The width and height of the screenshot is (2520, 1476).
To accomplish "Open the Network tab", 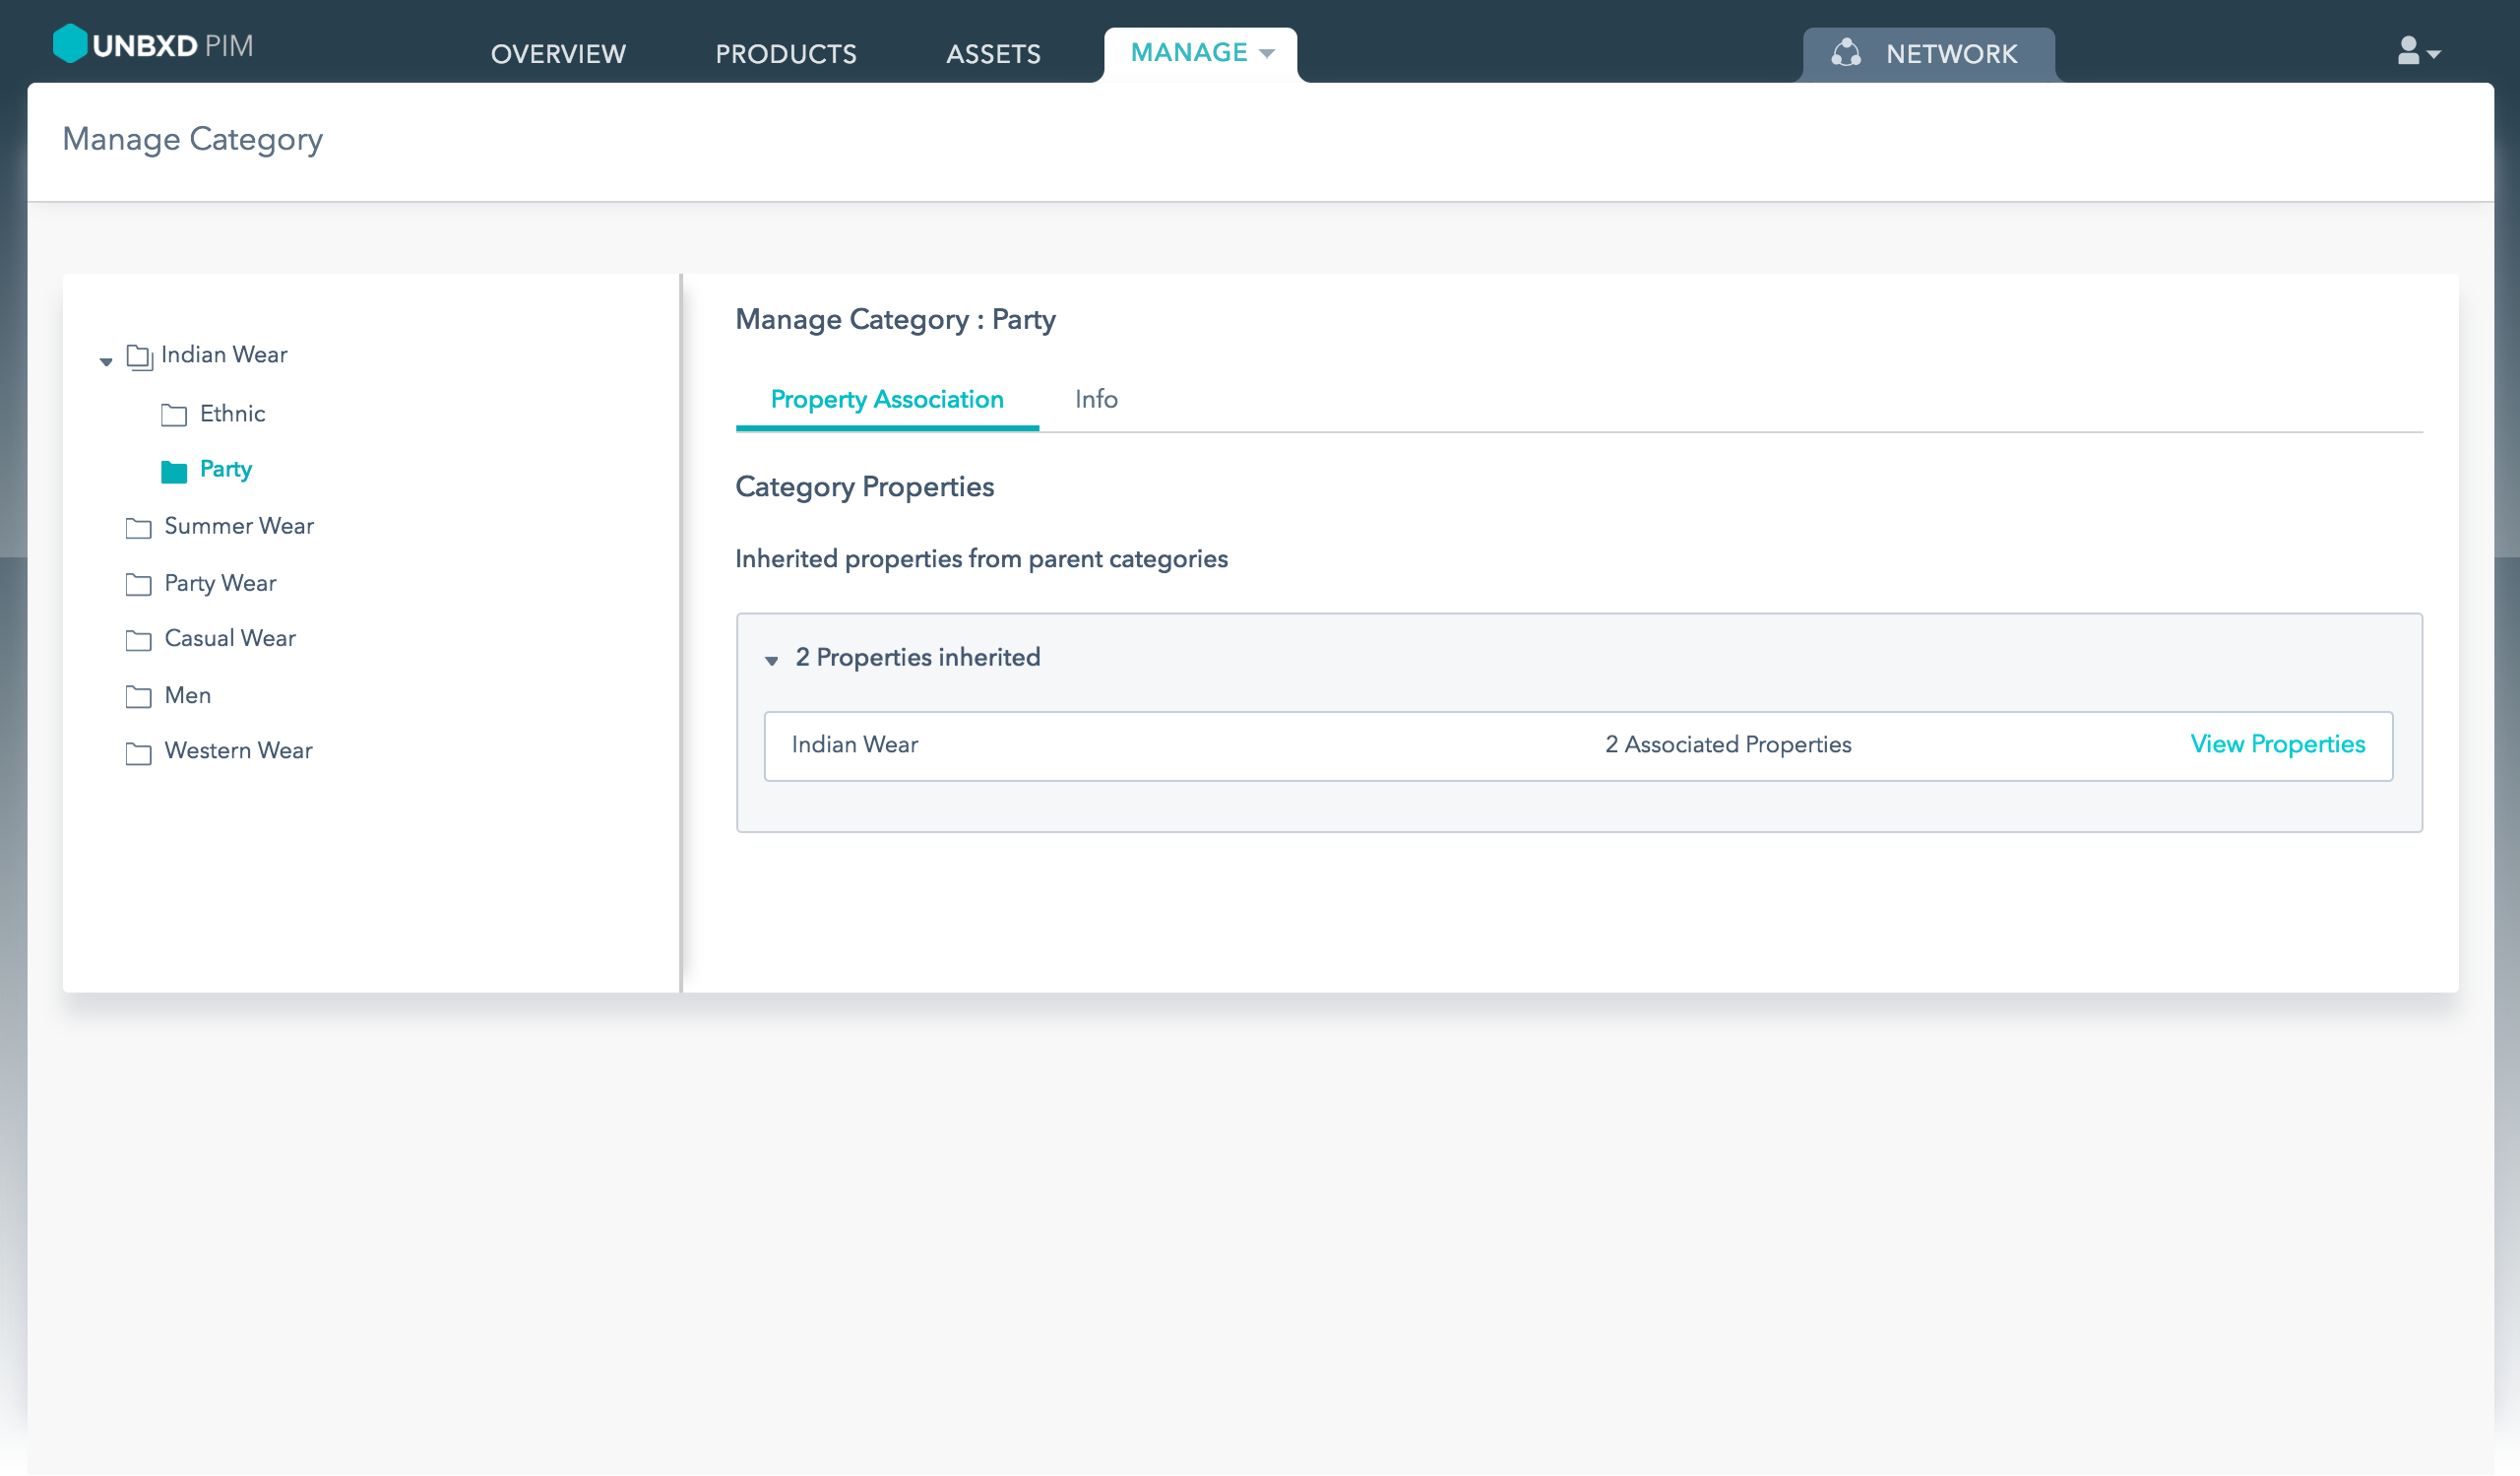I will pyautogui.click(x=1928, y=54).
